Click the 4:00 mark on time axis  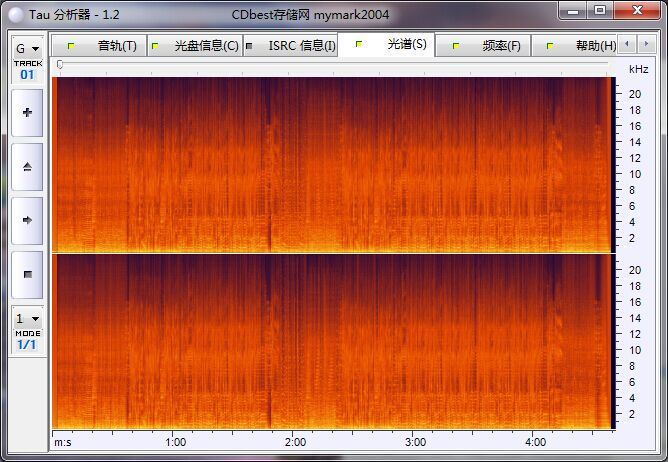pyautogui.click(x=536, y=442)
